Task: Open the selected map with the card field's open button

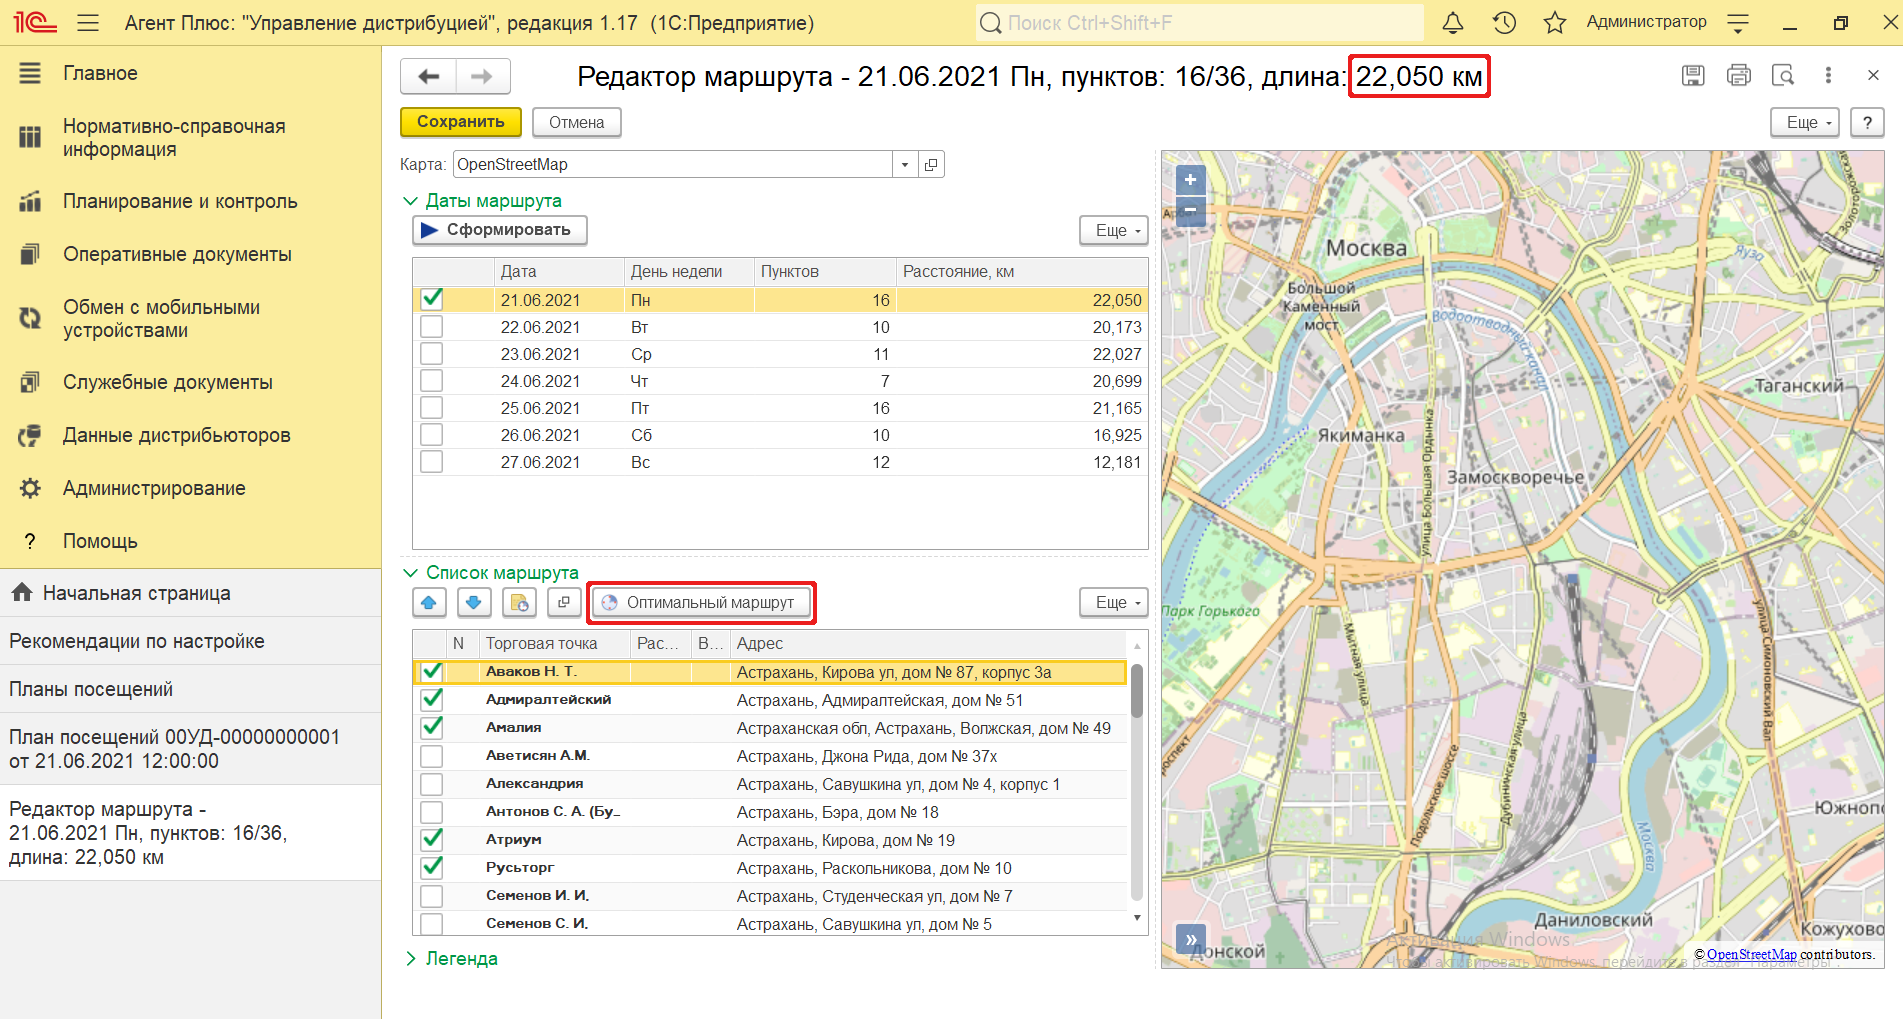Action: (x=931, y=164)
